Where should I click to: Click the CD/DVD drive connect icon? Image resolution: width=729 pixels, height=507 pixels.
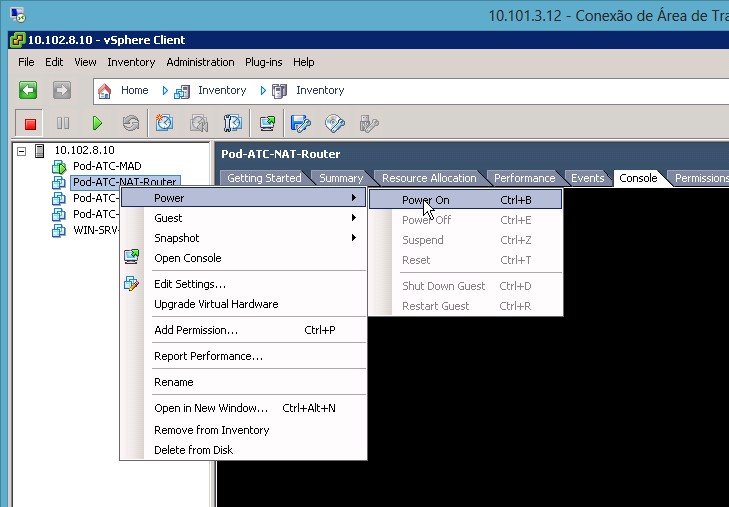[335, 123]
